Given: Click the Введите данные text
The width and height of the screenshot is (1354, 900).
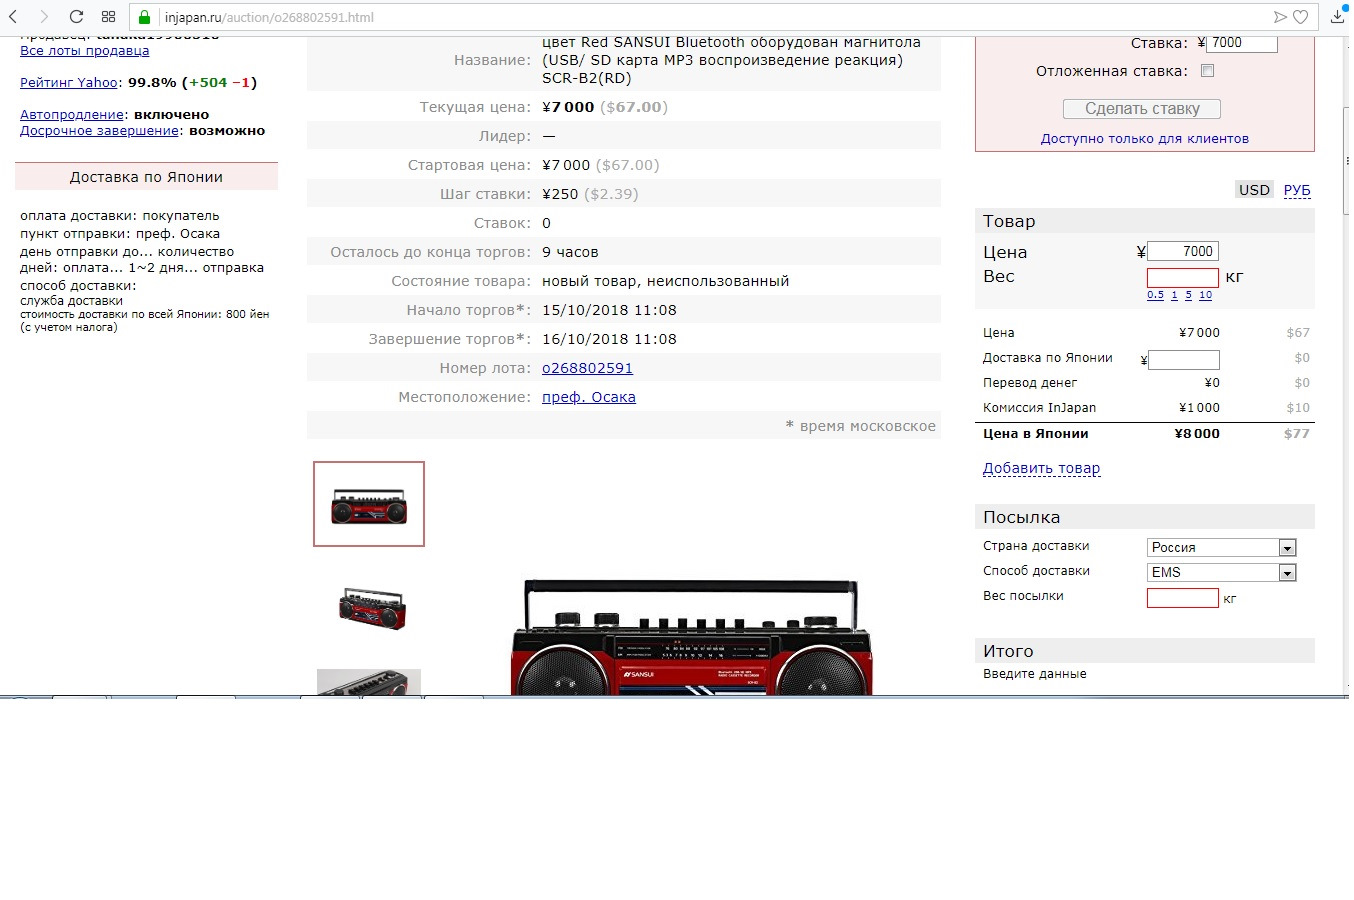Looking at the screenshot, I should click(1034, 674).
